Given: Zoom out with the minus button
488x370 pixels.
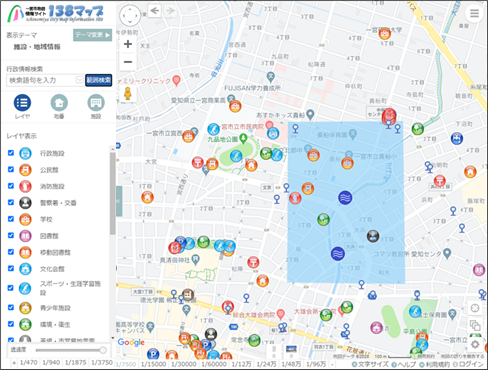Looking at the screenshot, I should pos(128,62).
